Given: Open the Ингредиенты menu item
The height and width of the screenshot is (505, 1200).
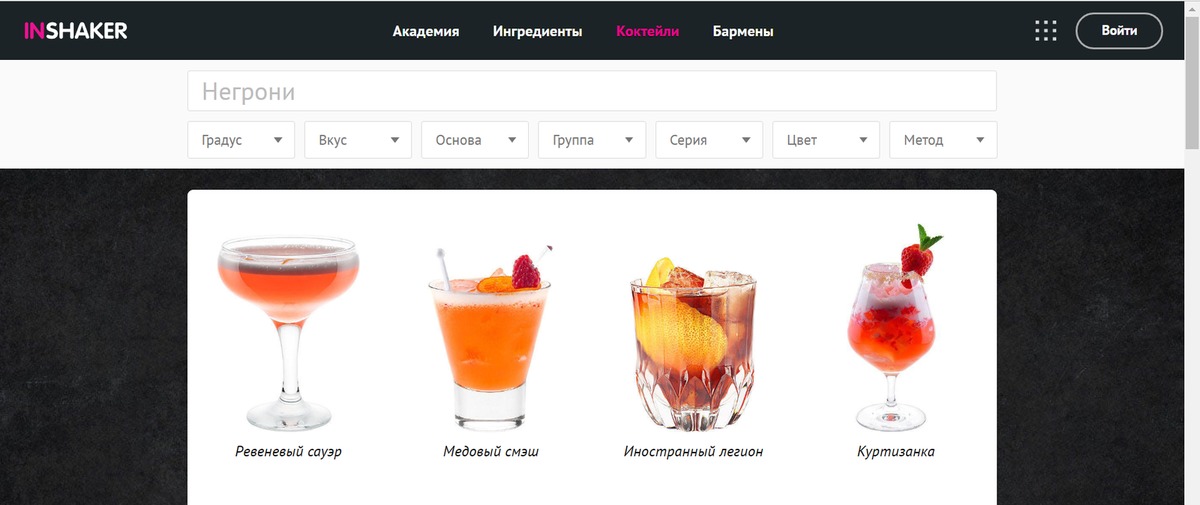Looking at the screenshot, I should pyautogui.click(x=538, y=31).
